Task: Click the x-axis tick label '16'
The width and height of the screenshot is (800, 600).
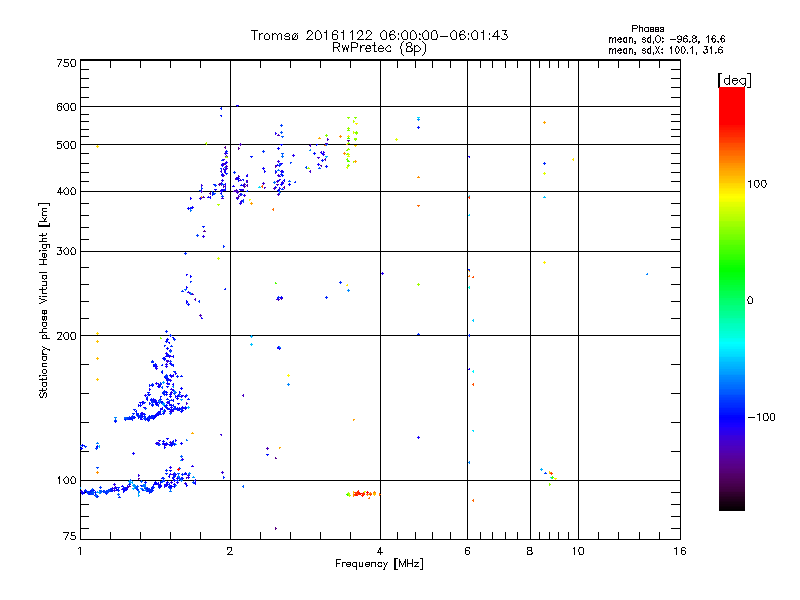Action: [680, 551]
